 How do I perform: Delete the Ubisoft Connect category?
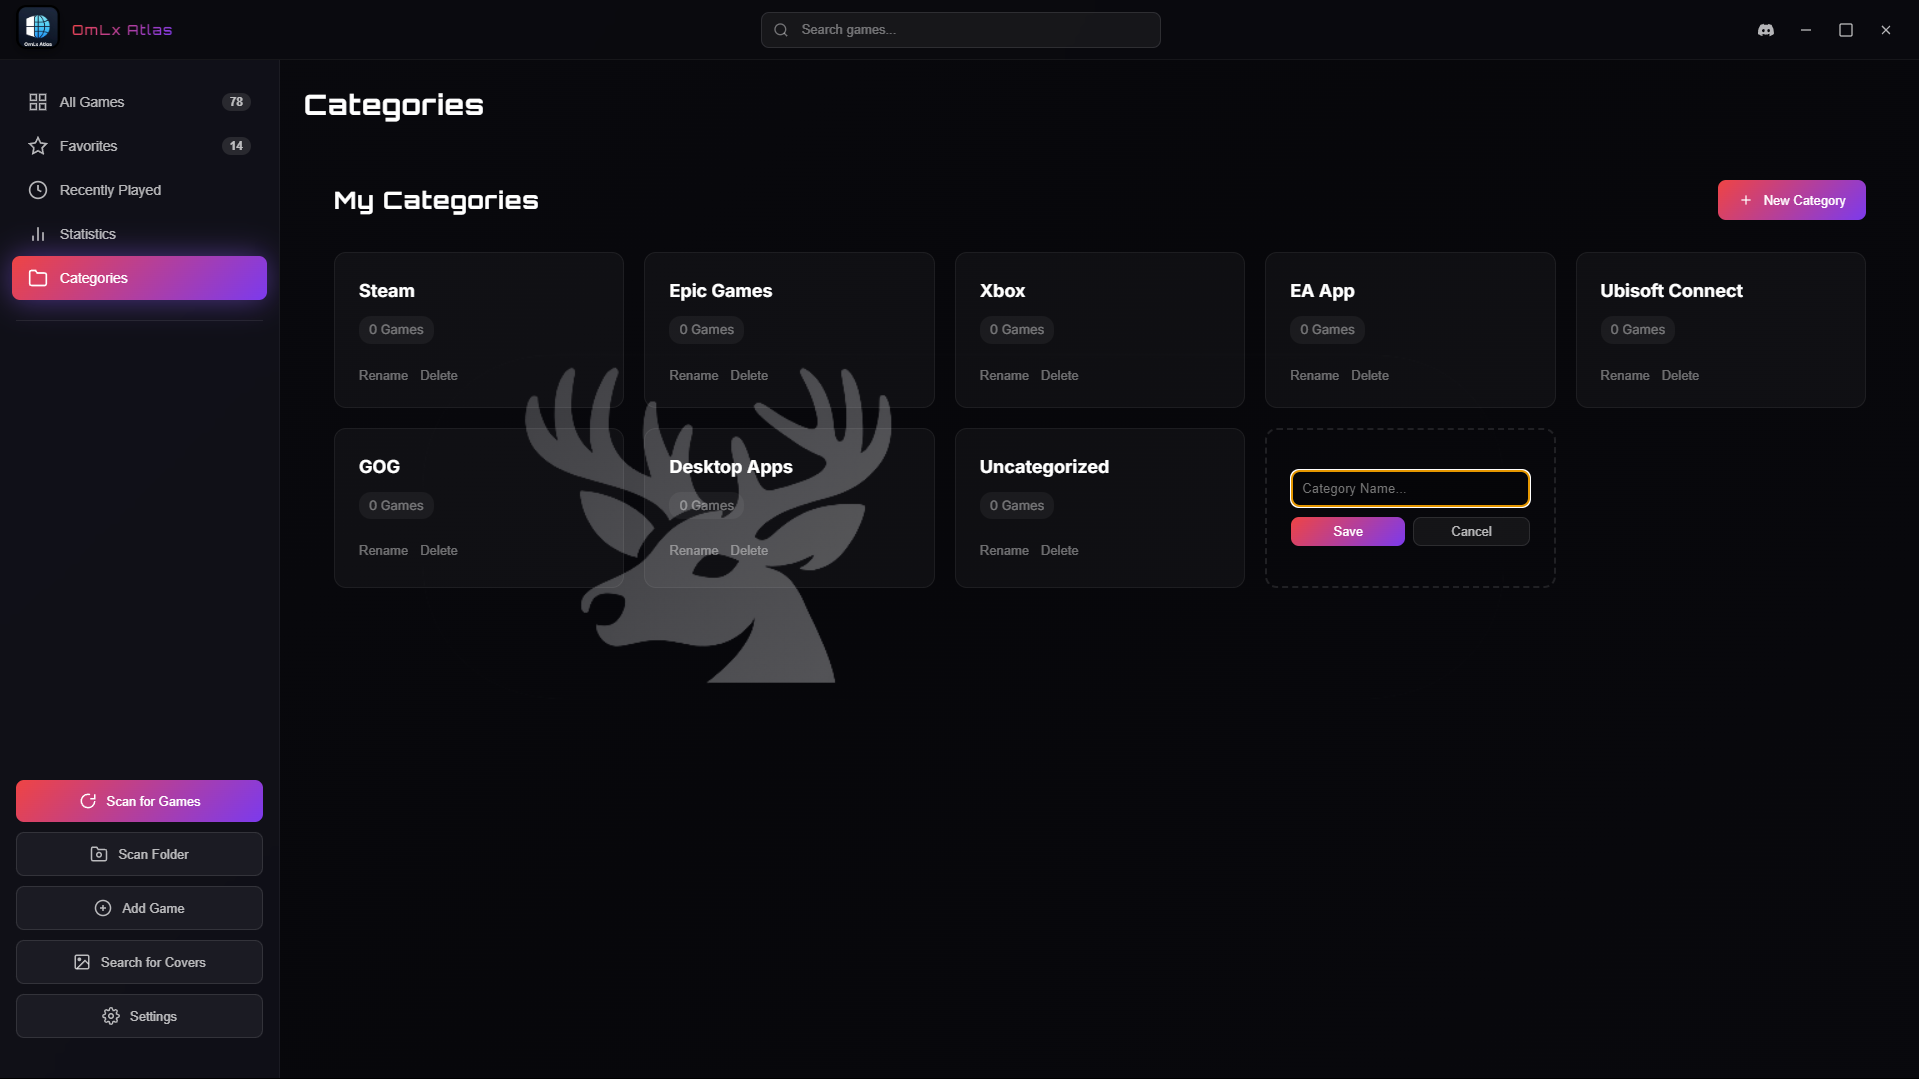tap(1680, 375)
